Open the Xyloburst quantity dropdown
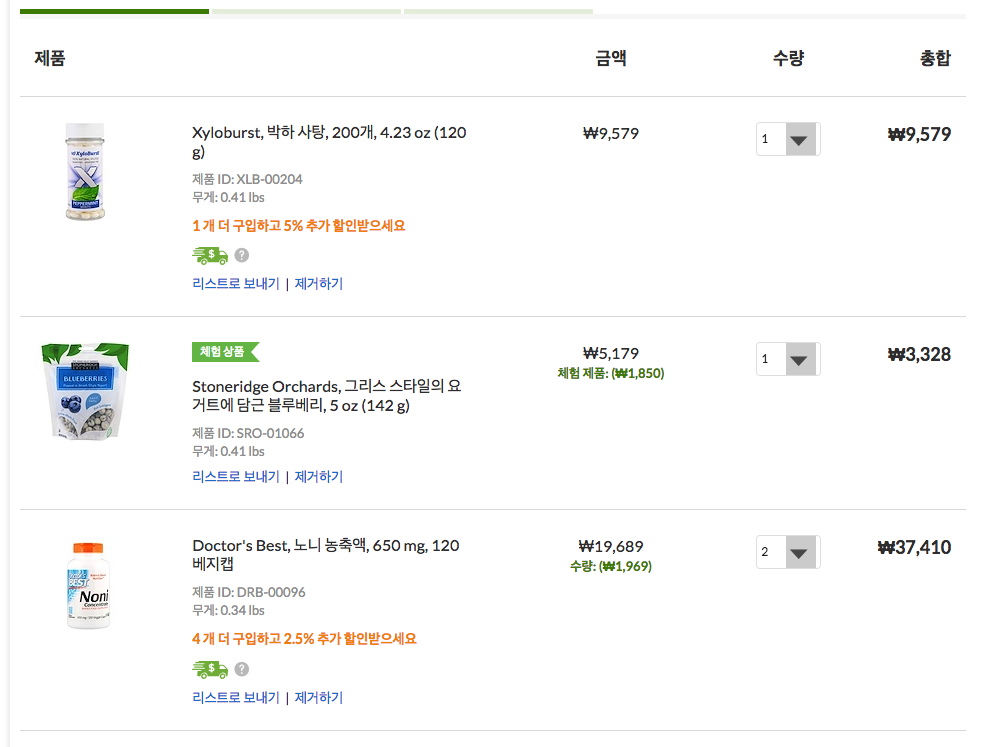The height and width of the screenshot is (747, 984). (788, 139)
